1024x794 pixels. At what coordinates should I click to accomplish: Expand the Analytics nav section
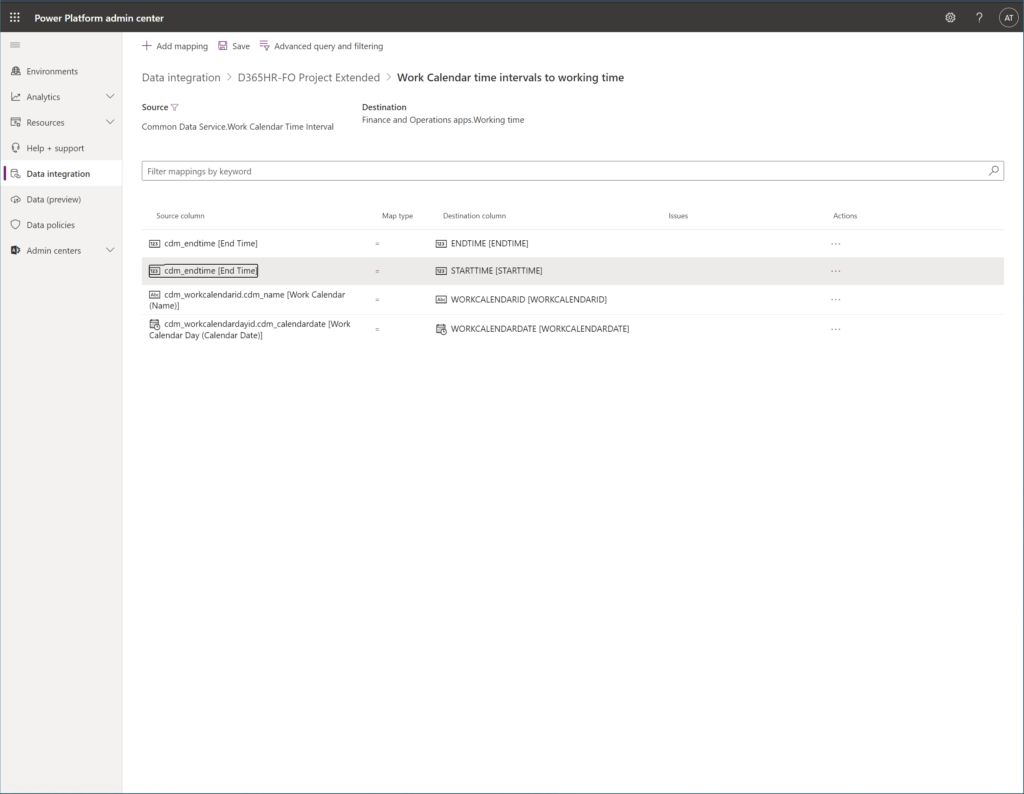(110, 97)
